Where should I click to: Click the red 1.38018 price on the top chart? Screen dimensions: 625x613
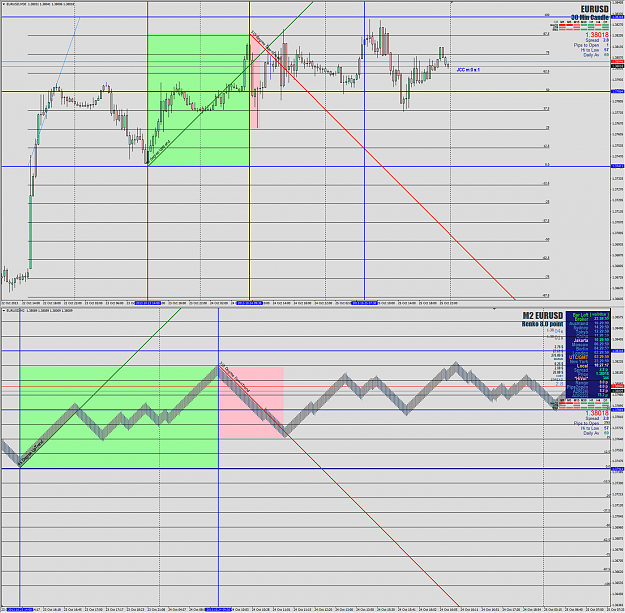[x=597, y=35]
